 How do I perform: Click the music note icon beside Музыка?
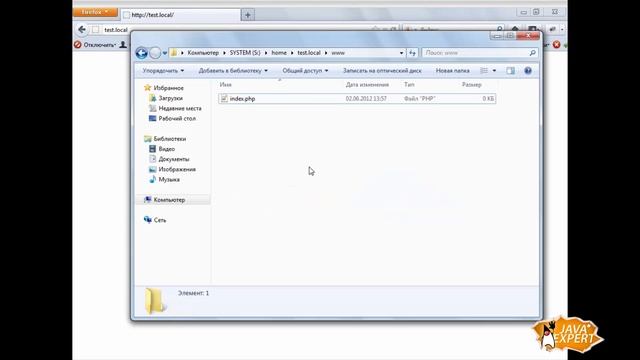click(x=152, y=179)
